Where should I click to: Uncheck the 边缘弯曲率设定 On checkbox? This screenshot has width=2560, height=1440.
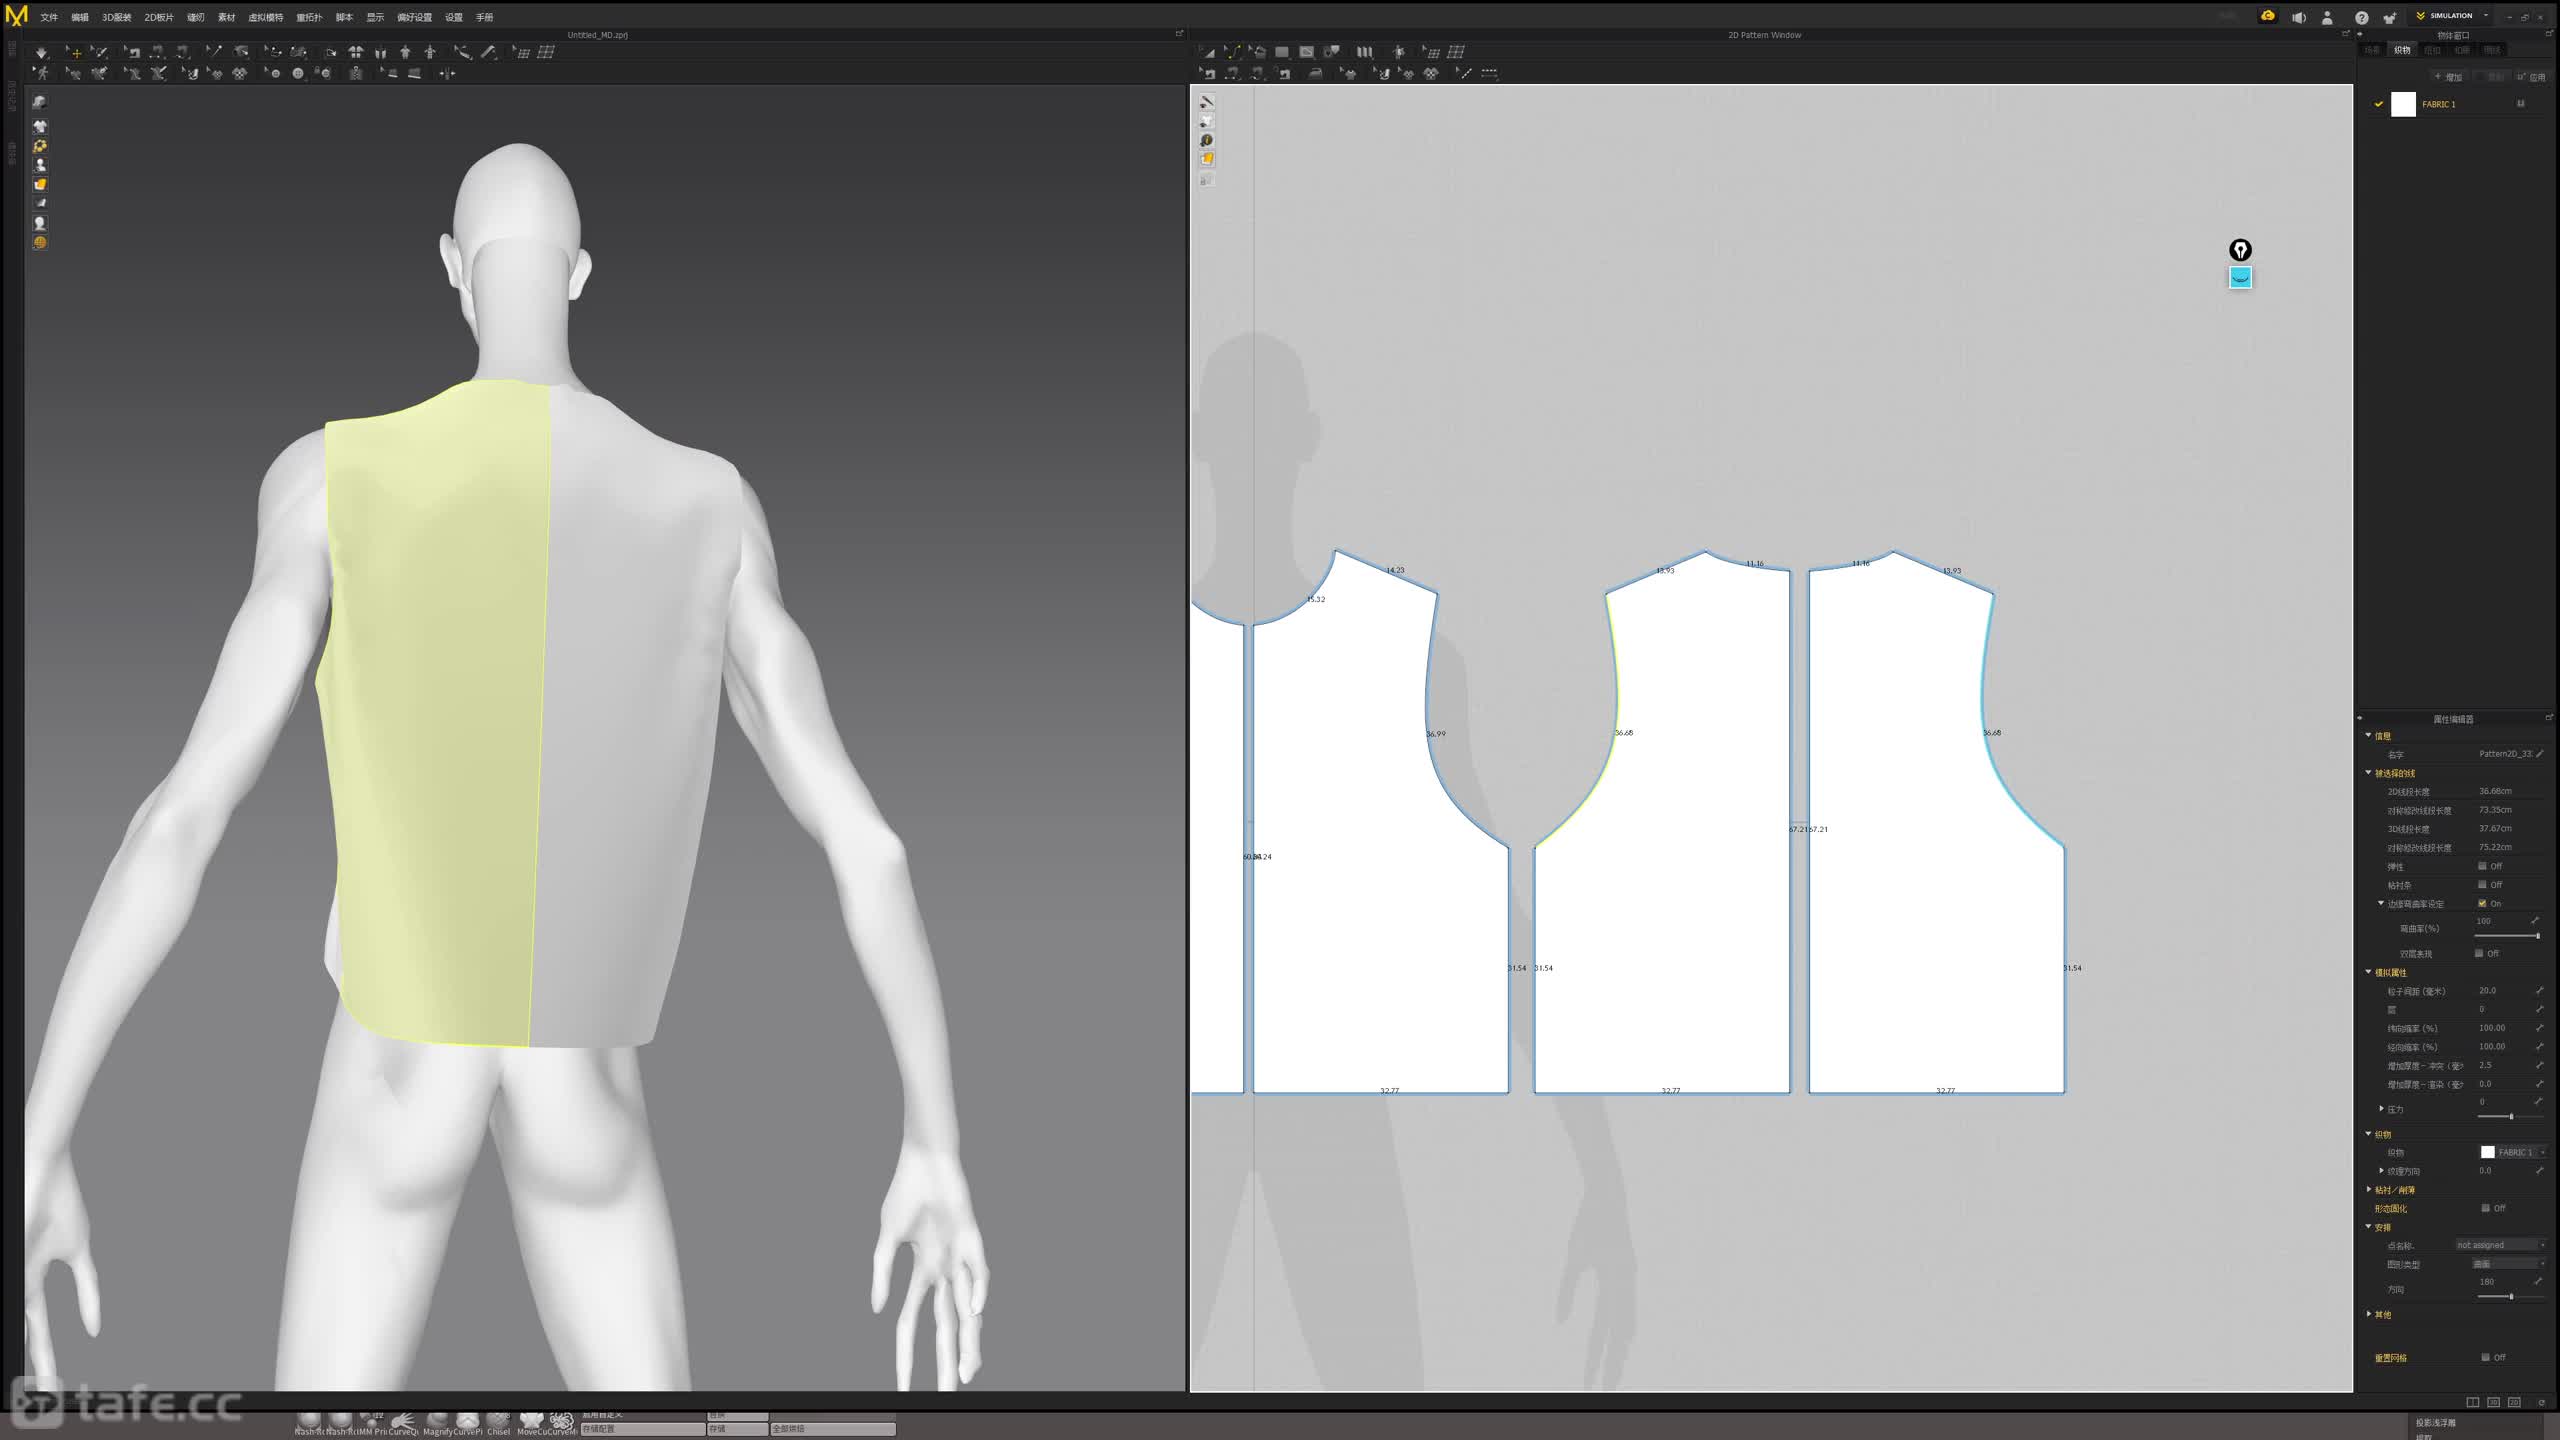click(x=2482, y=903)
